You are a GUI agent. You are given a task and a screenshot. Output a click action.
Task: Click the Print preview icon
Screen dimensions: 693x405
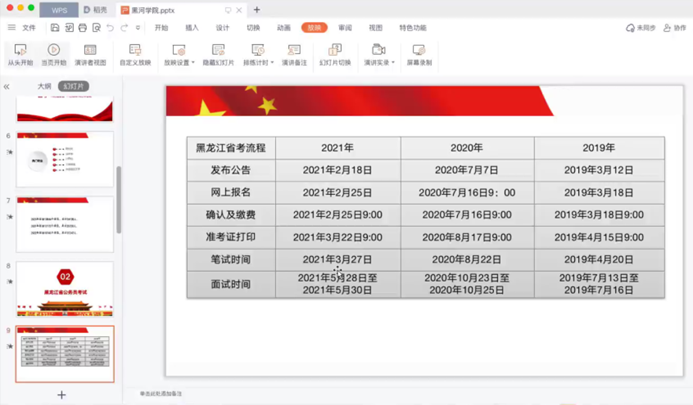96,28
